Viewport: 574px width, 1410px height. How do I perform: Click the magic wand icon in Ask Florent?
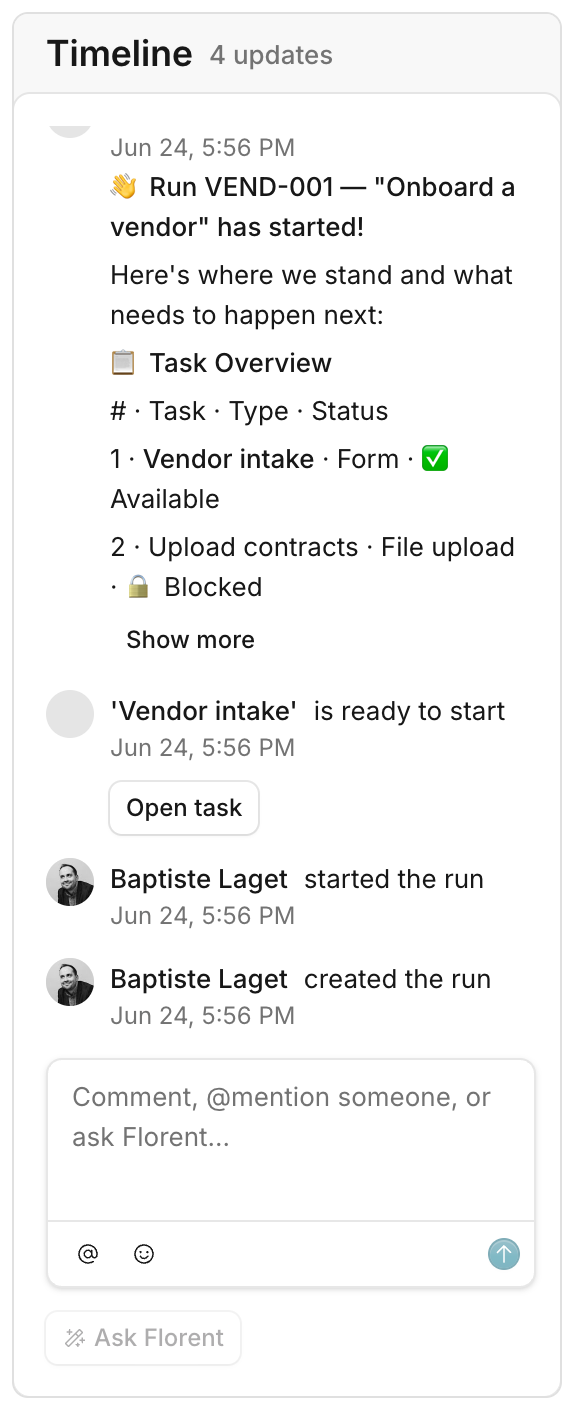pos(75,1338)
